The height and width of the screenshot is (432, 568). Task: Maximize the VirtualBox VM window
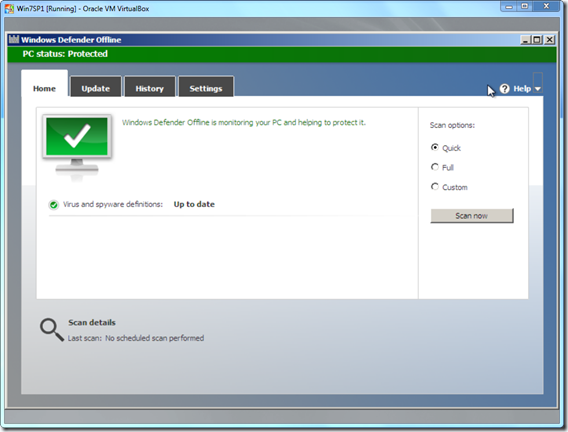click(x=525, y=7)
